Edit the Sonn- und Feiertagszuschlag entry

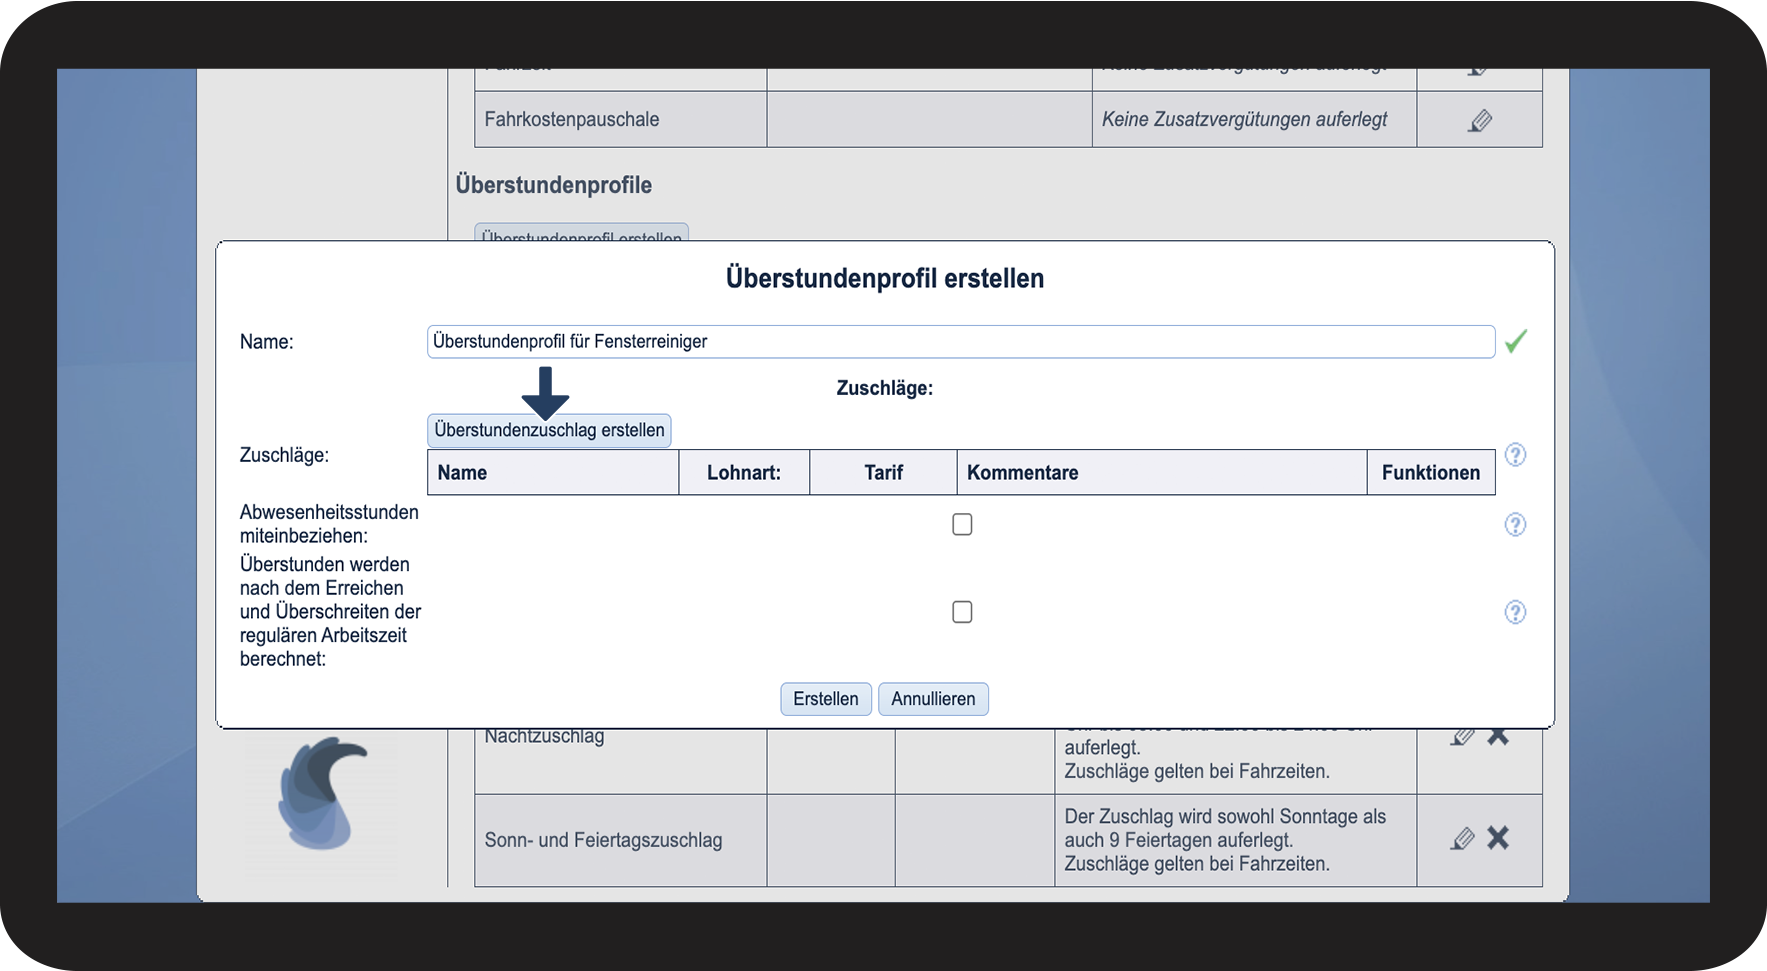pos(1463,838)
